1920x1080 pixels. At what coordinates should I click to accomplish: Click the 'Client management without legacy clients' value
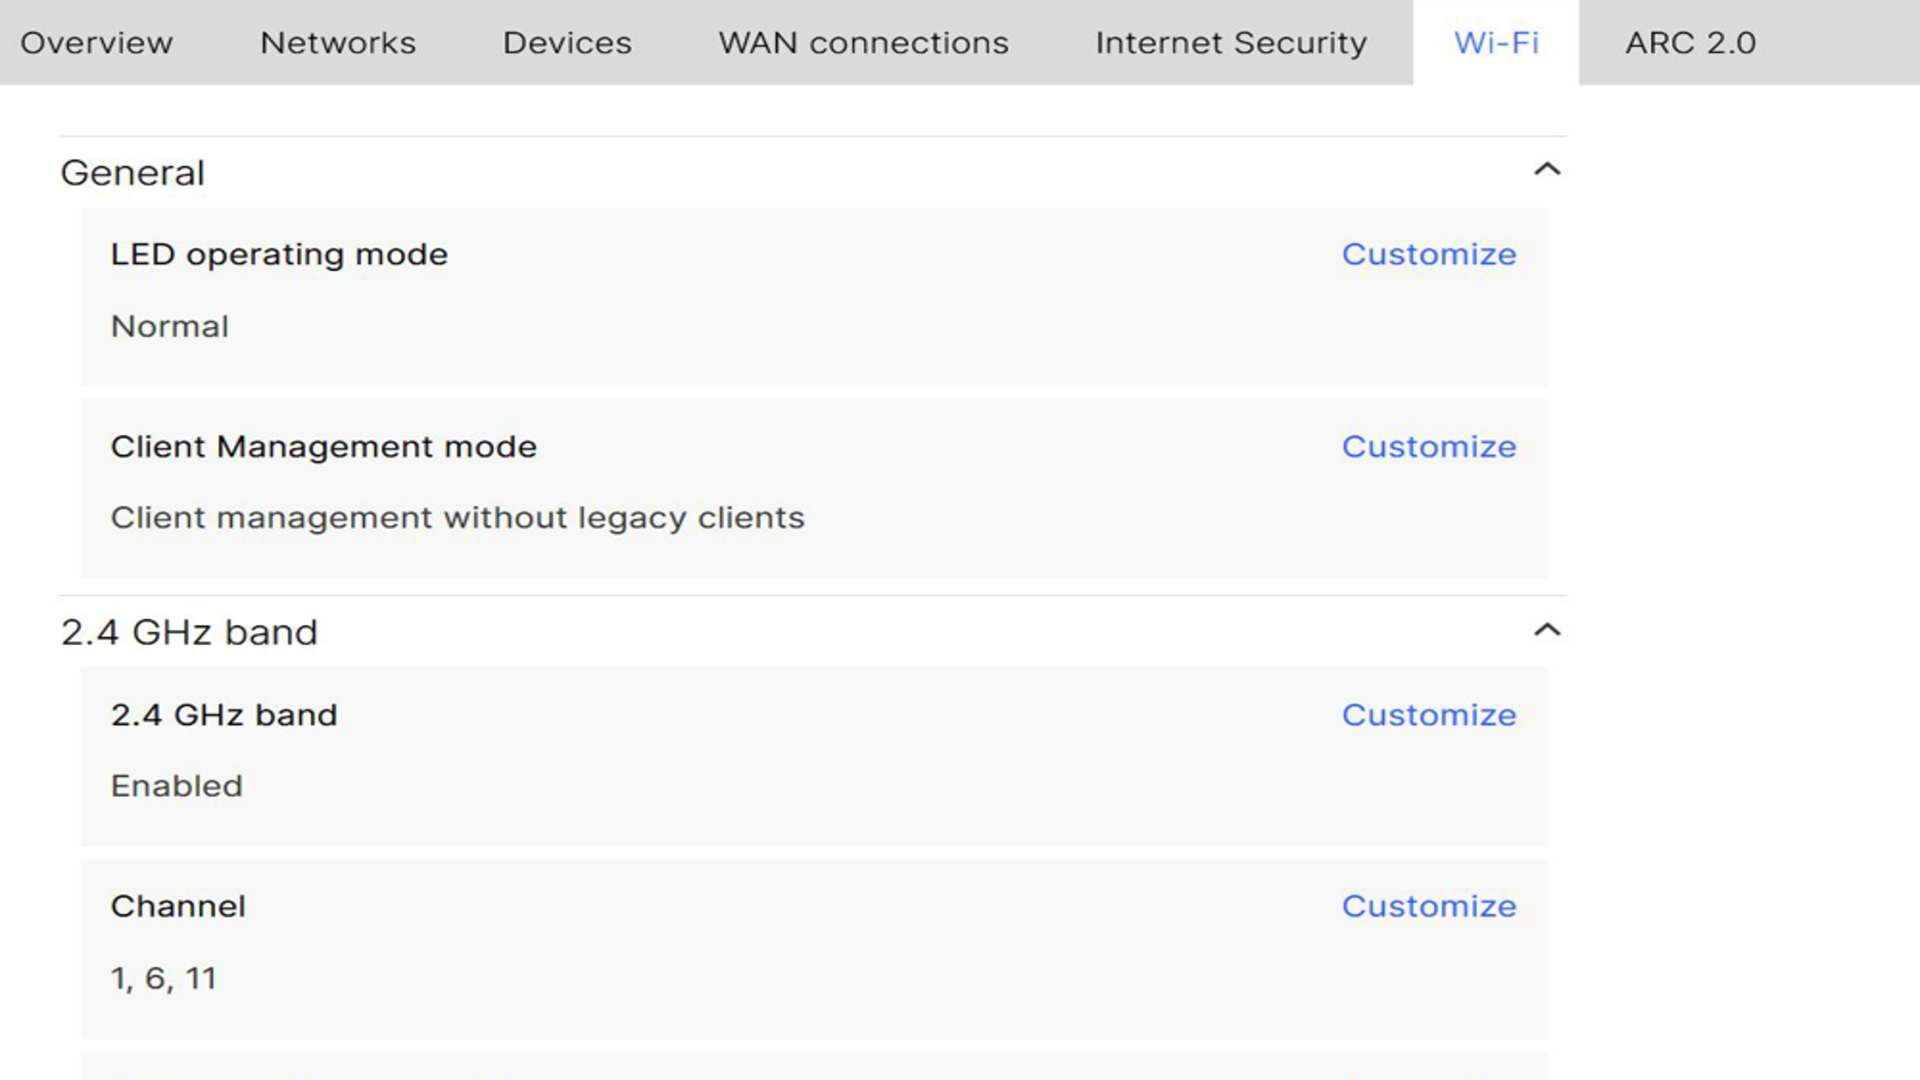pos(457,518)
